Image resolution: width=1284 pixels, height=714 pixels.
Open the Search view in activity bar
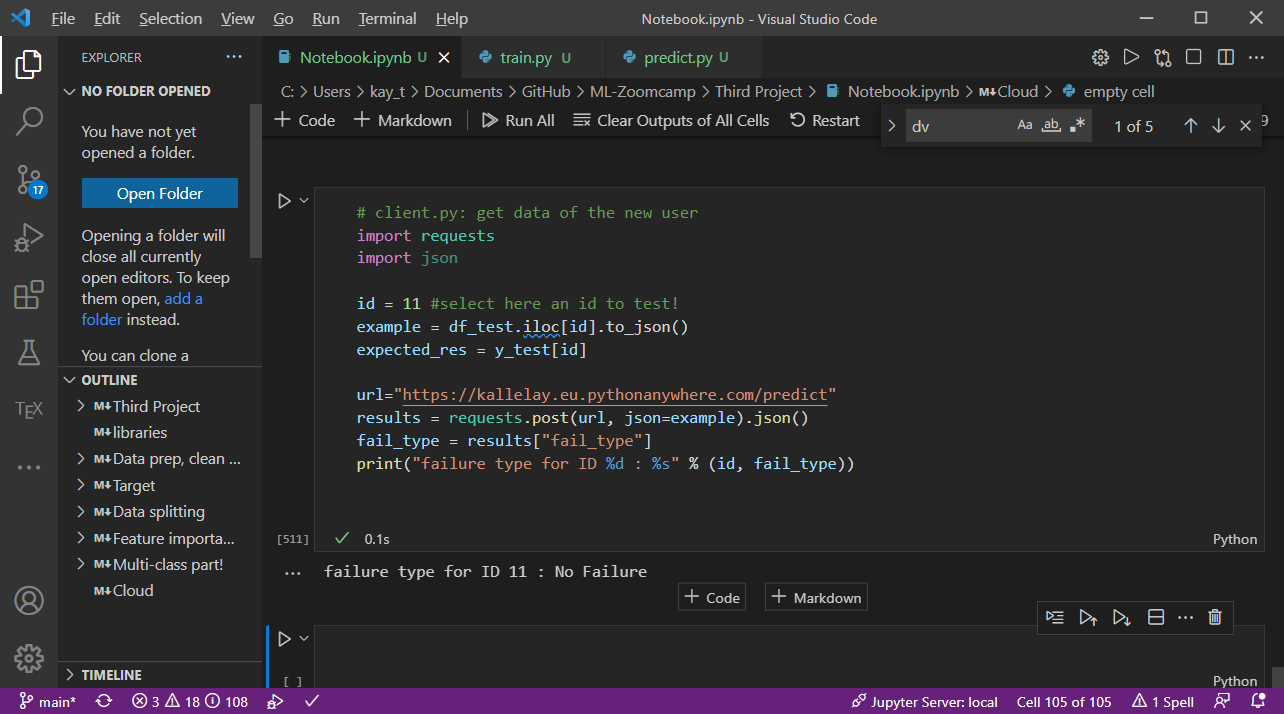click(x=29, y=122)
